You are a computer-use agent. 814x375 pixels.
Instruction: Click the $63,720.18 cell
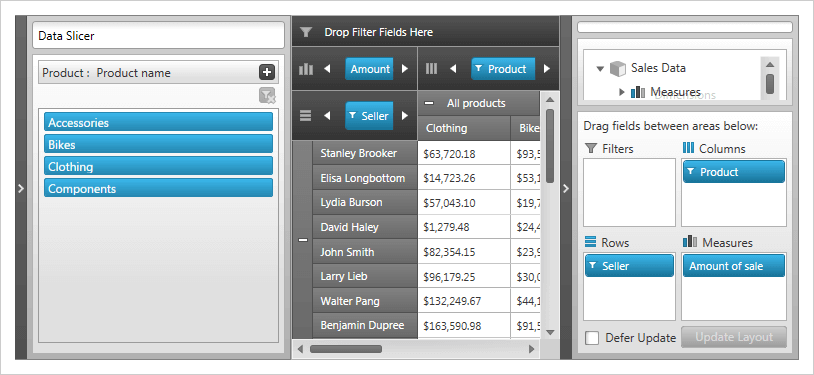[464, 153]
